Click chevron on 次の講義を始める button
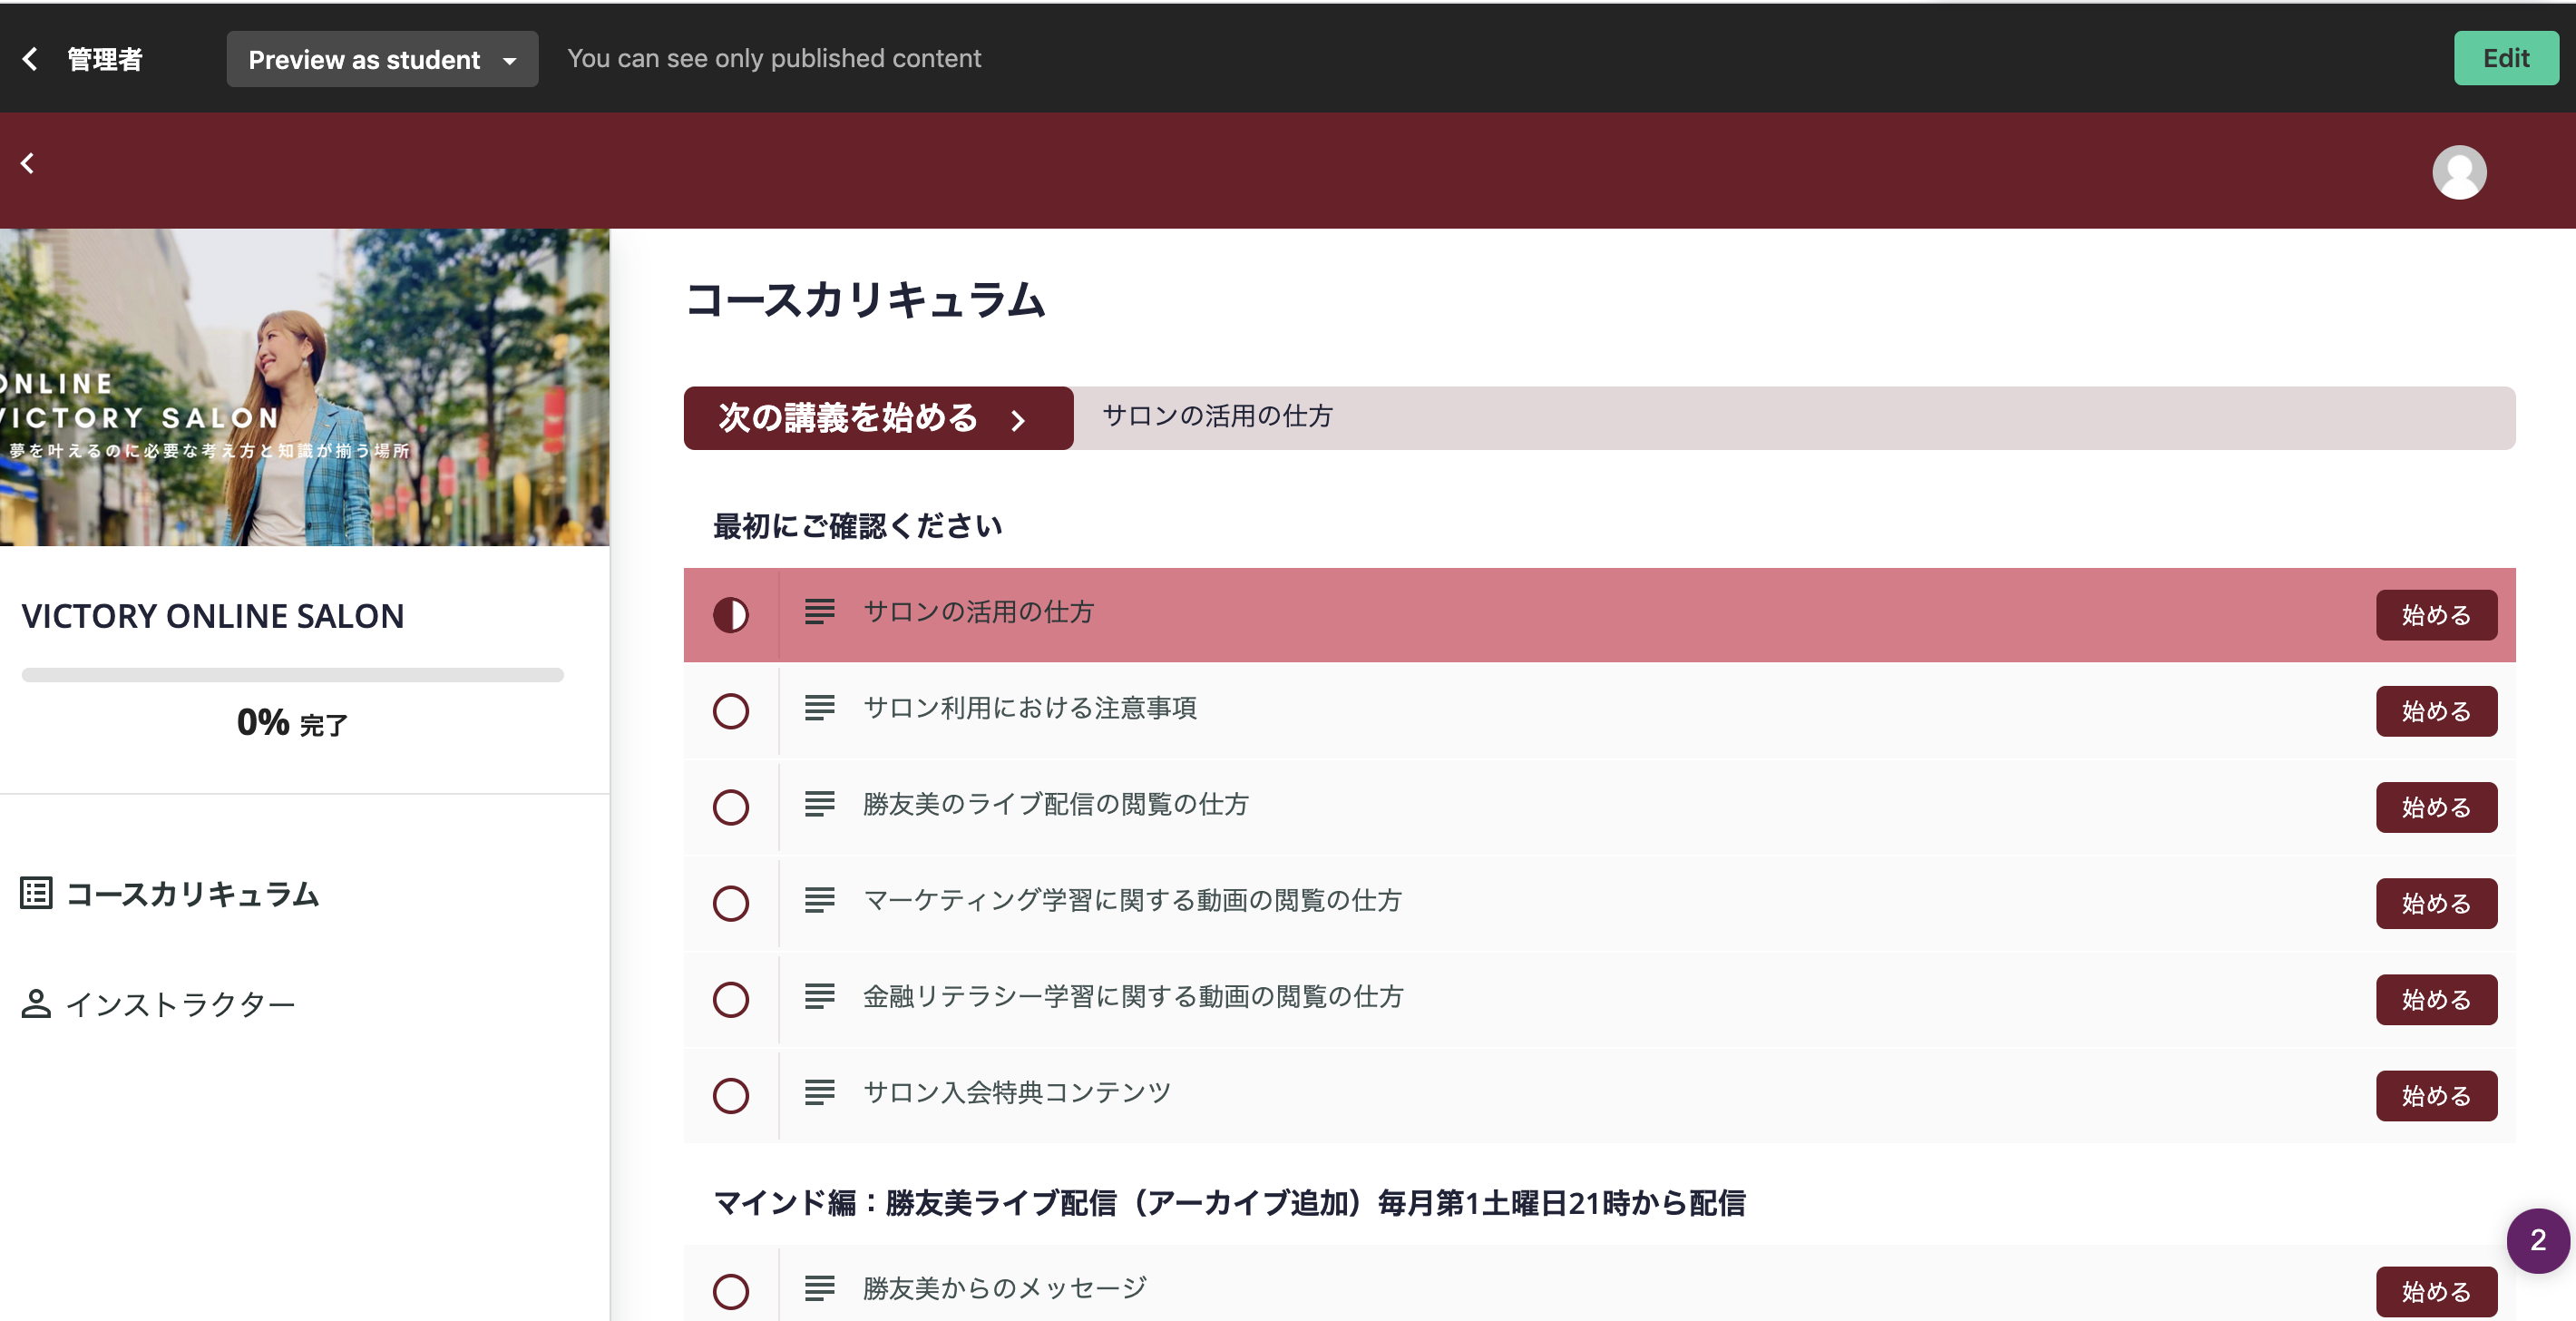Viewport: 2576px width, 1321px height. click(x=1018, y=420)
